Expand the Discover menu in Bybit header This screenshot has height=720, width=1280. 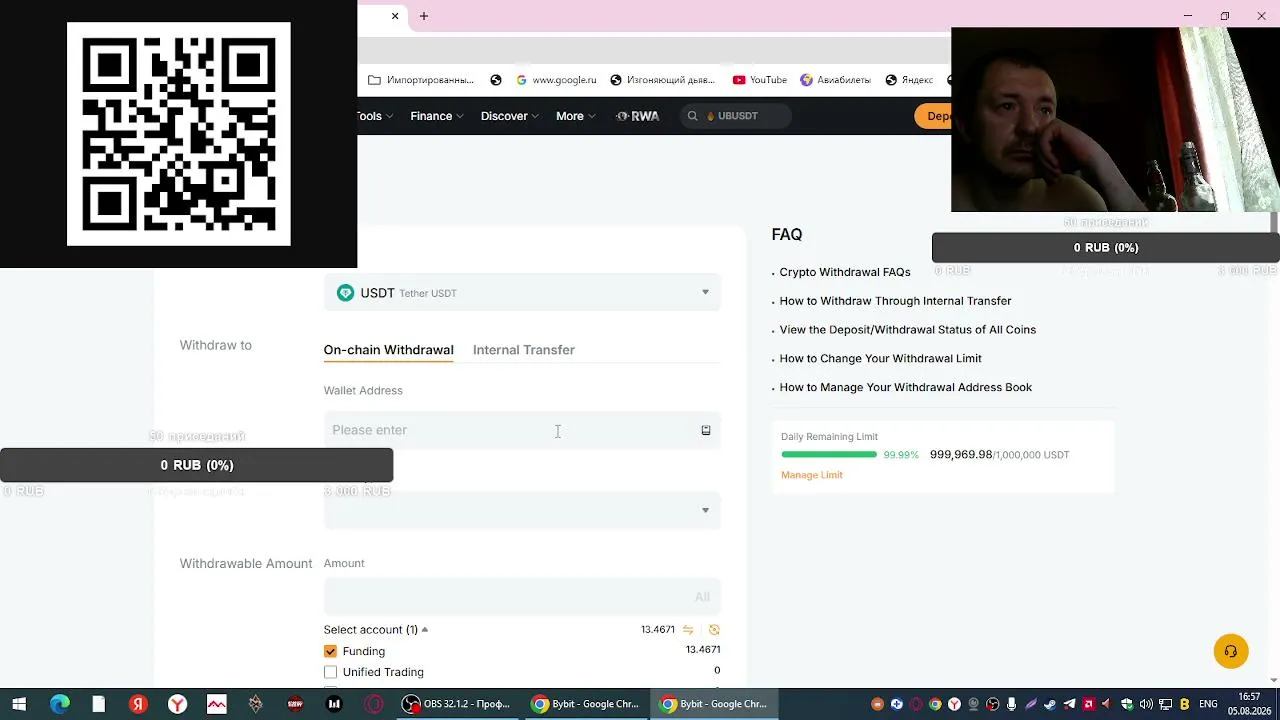pos(510,116)
